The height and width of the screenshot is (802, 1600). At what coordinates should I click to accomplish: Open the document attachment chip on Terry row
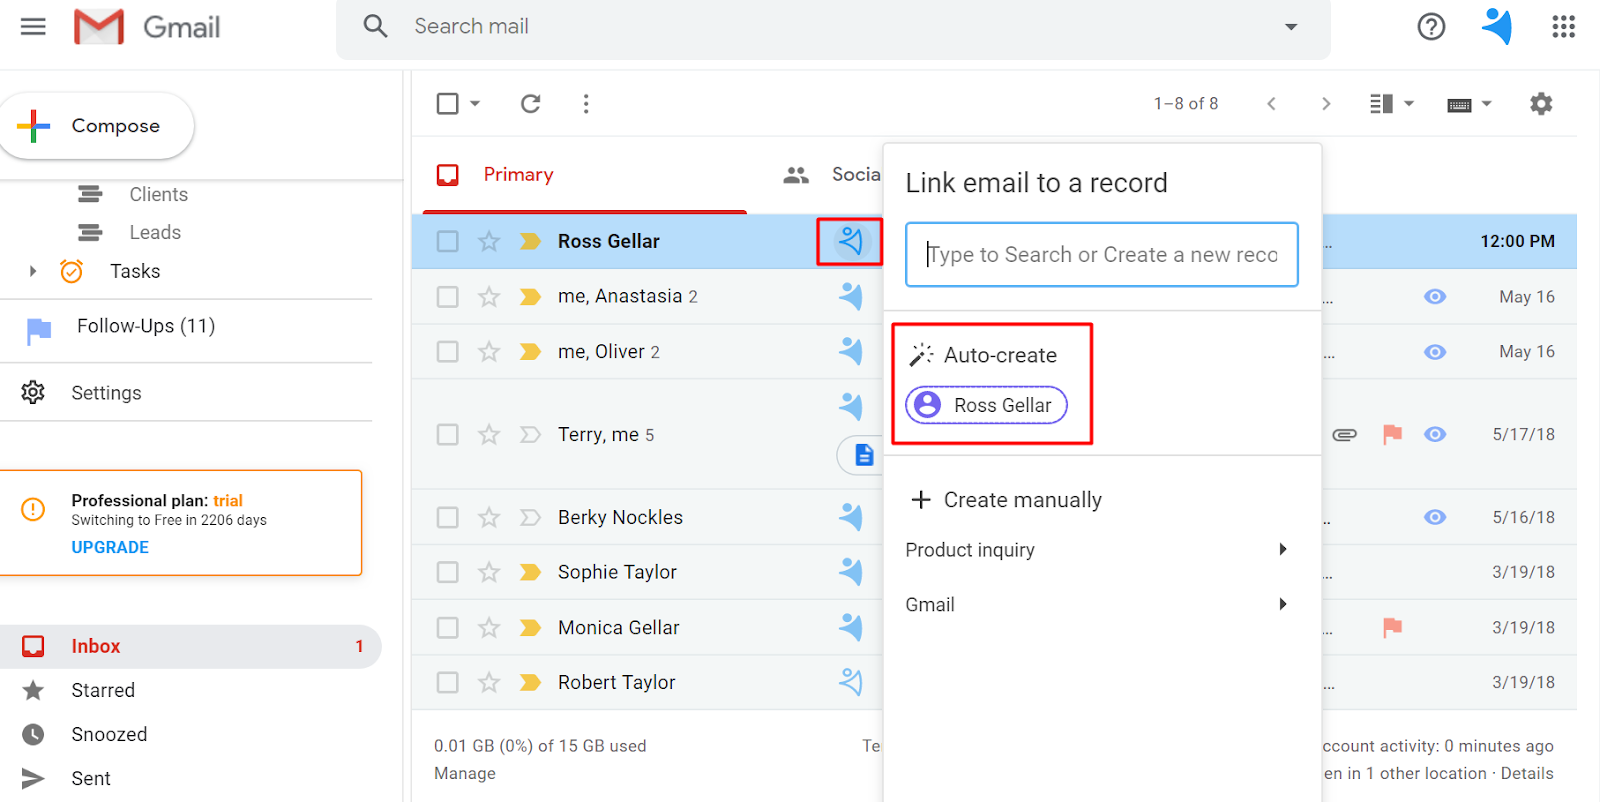[x=861, y=455]
